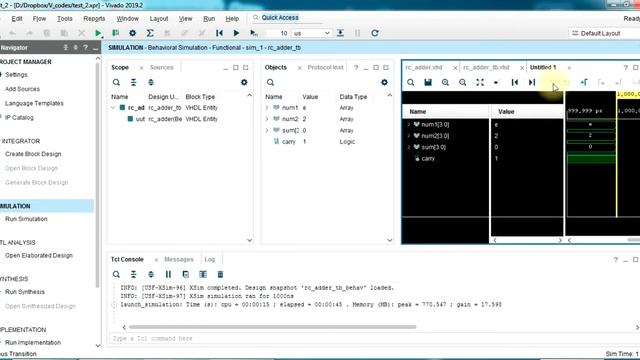Click Go to Last Time in waveform toolbar
The height and width of the screenshot is (360, 640).
532,82
